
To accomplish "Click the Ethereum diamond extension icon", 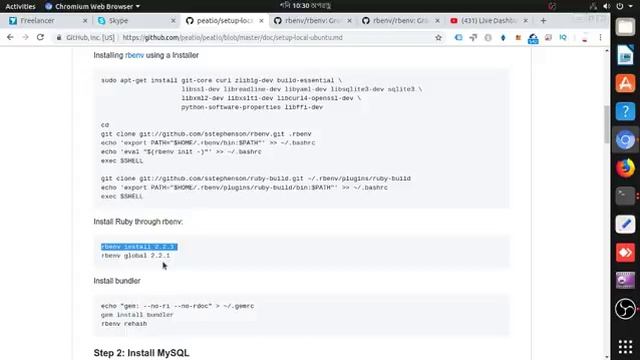I will (x=503, y=38).
